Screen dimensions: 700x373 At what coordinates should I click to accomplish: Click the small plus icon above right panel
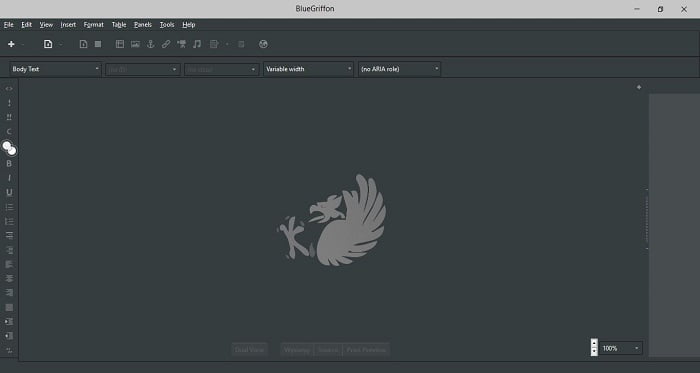(639, 87)
